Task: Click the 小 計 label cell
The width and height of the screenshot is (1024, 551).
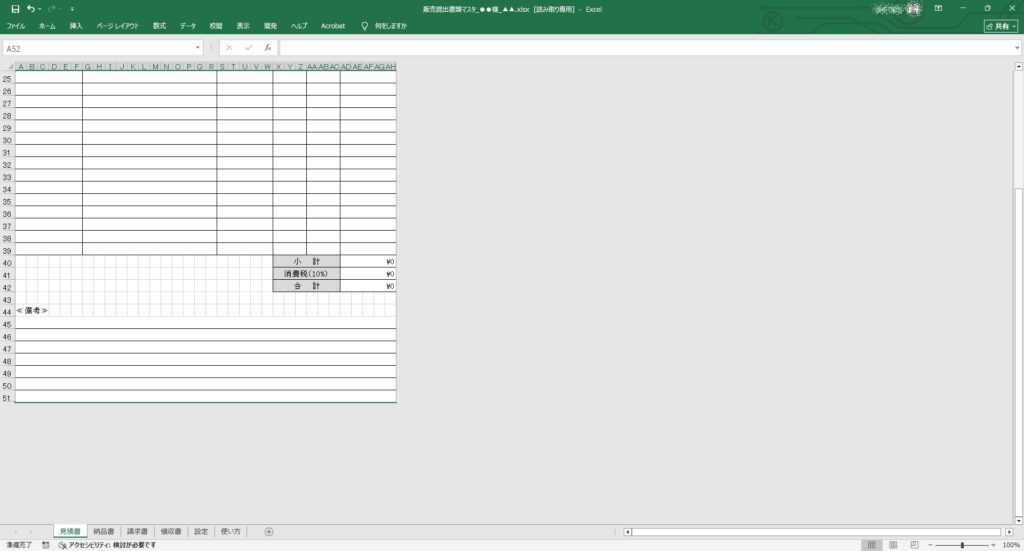Action: click(306, 261)
